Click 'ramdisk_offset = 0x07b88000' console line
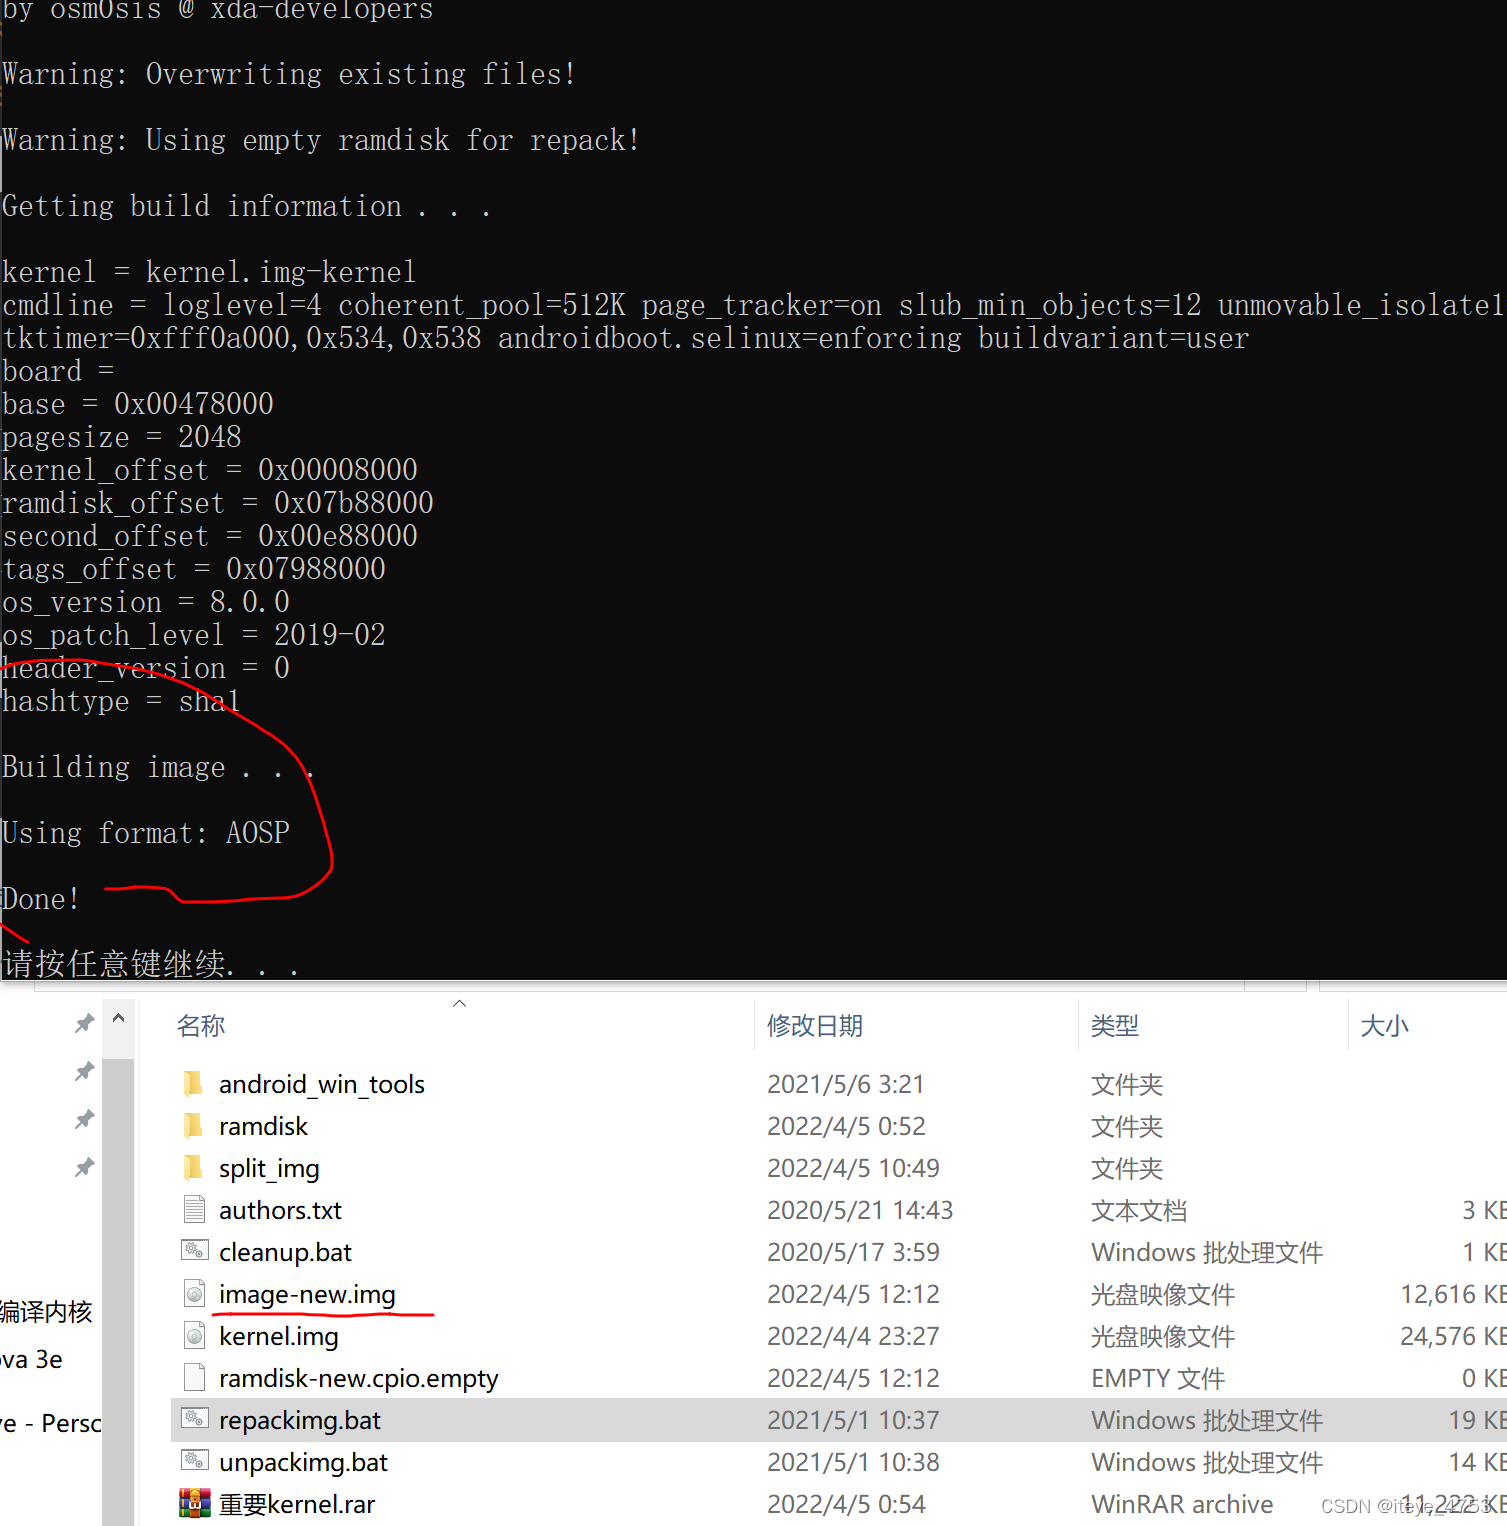This screenshot has height=1526, width=1507. click(x=218, y=503)
